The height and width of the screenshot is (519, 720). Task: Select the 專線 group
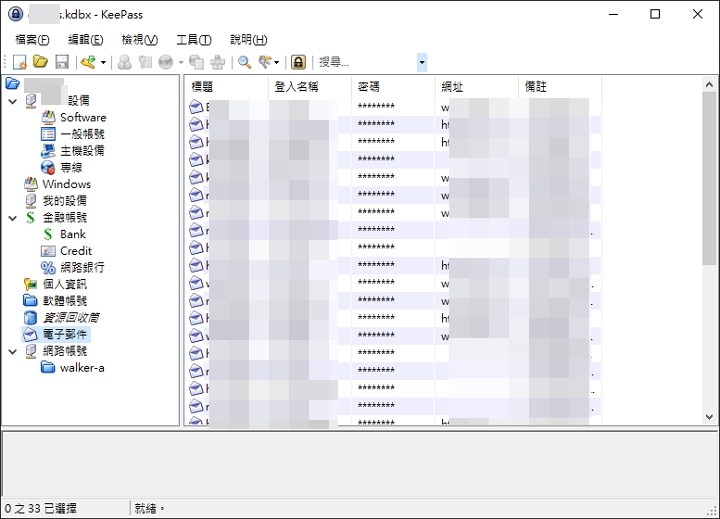point(71,168)
